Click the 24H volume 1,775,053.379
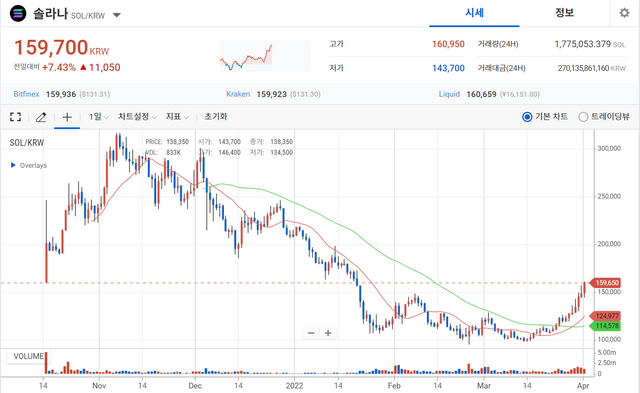 pos(582,44)
